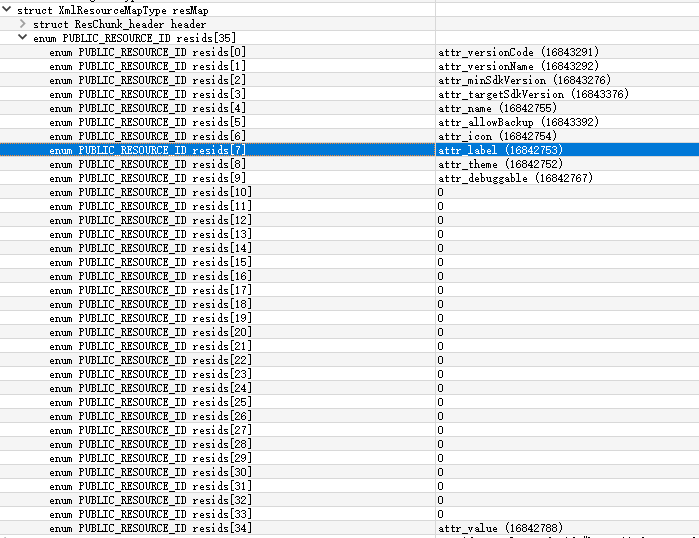
Task: Click the 0 value of resids[20]
Action: pos(440,332)
